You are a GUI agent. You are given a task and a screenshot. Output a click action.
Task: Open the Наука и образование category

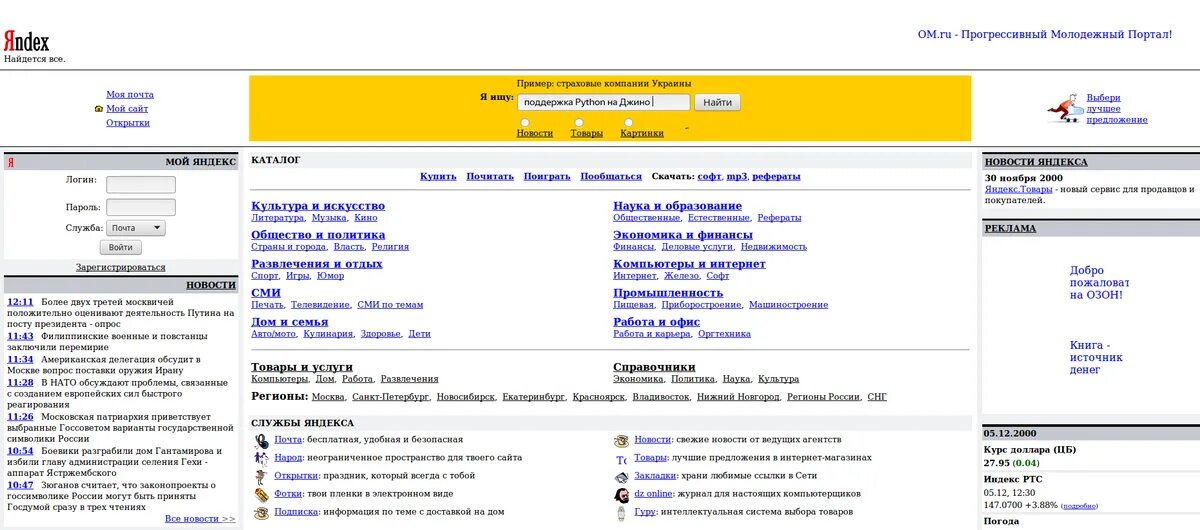pyautogui.click(x=678, y=206)
